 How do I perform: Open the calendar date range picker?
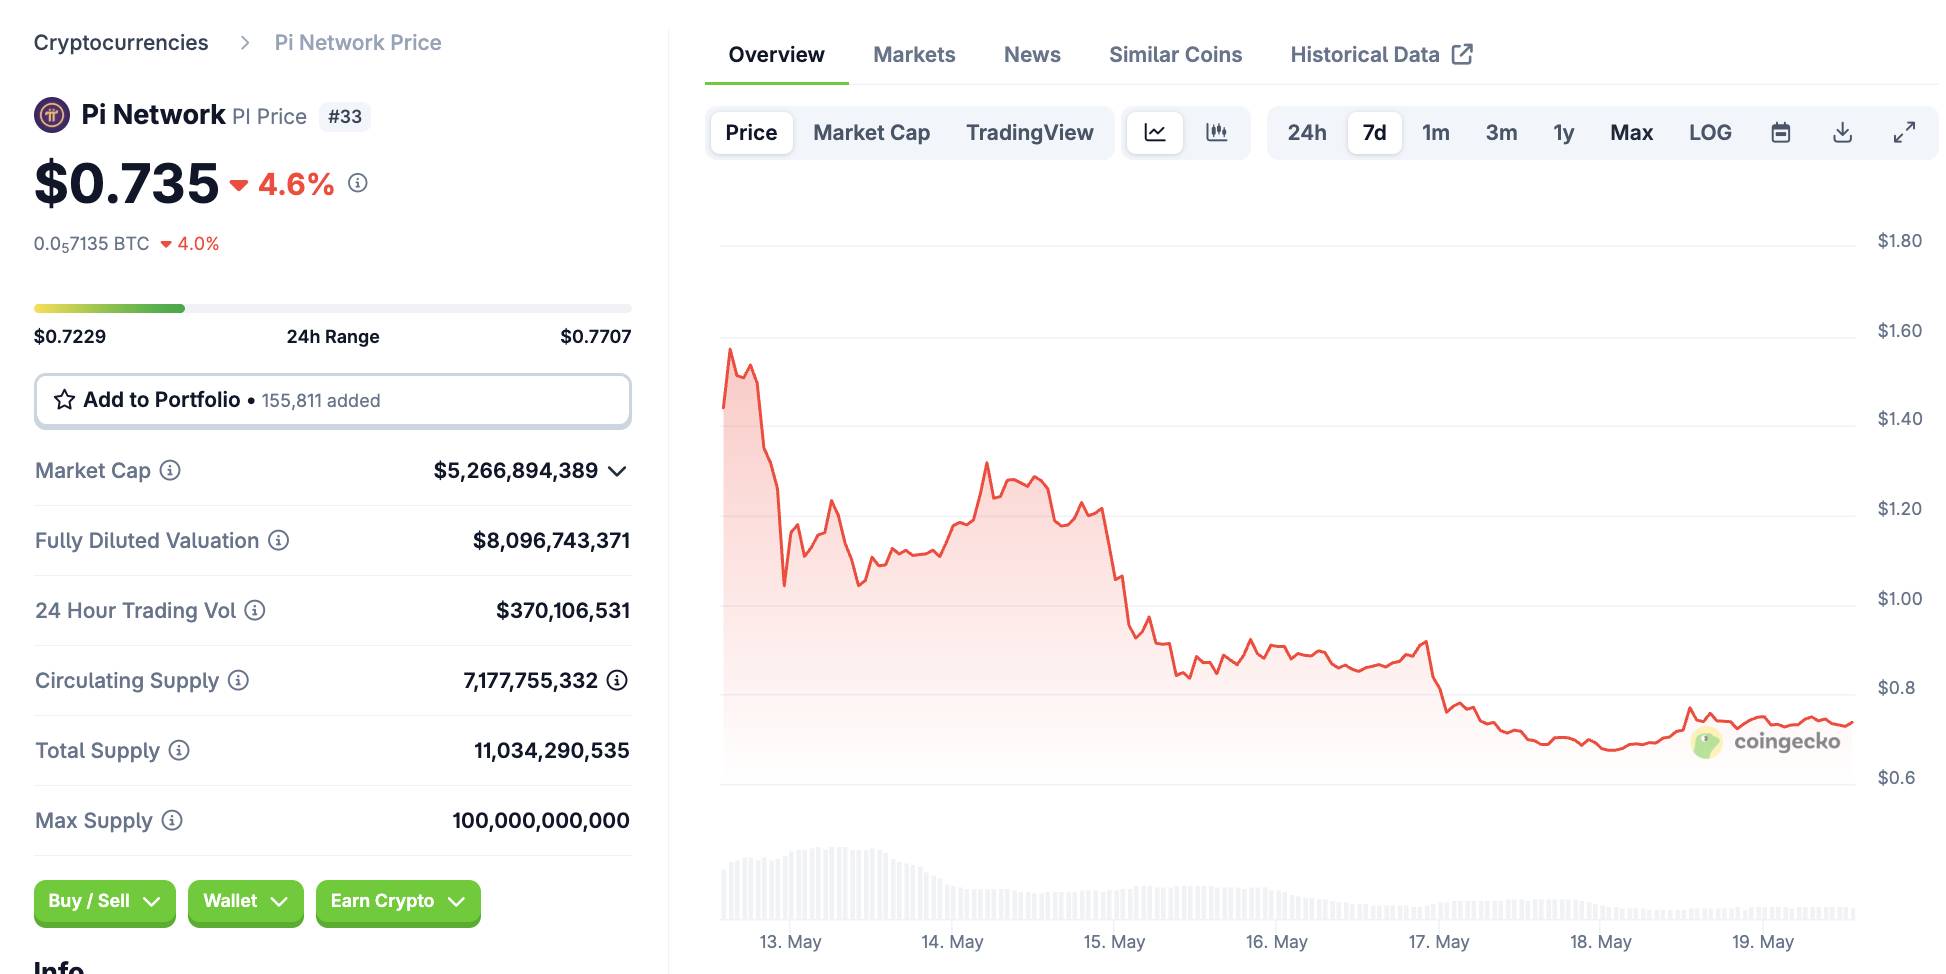coord(1780,132)
